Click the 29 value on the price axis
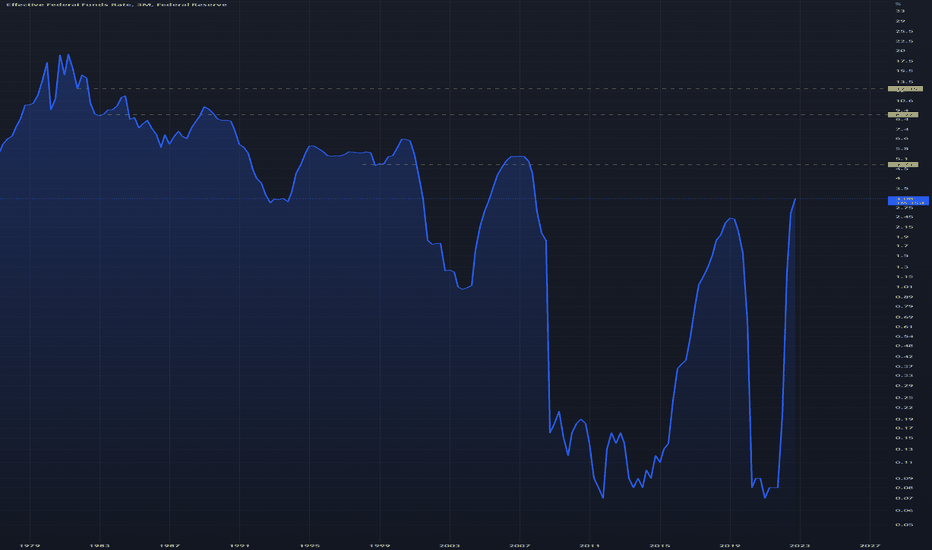Image resolution: width=932 pixels, height=550 pixels. [900, 21]
